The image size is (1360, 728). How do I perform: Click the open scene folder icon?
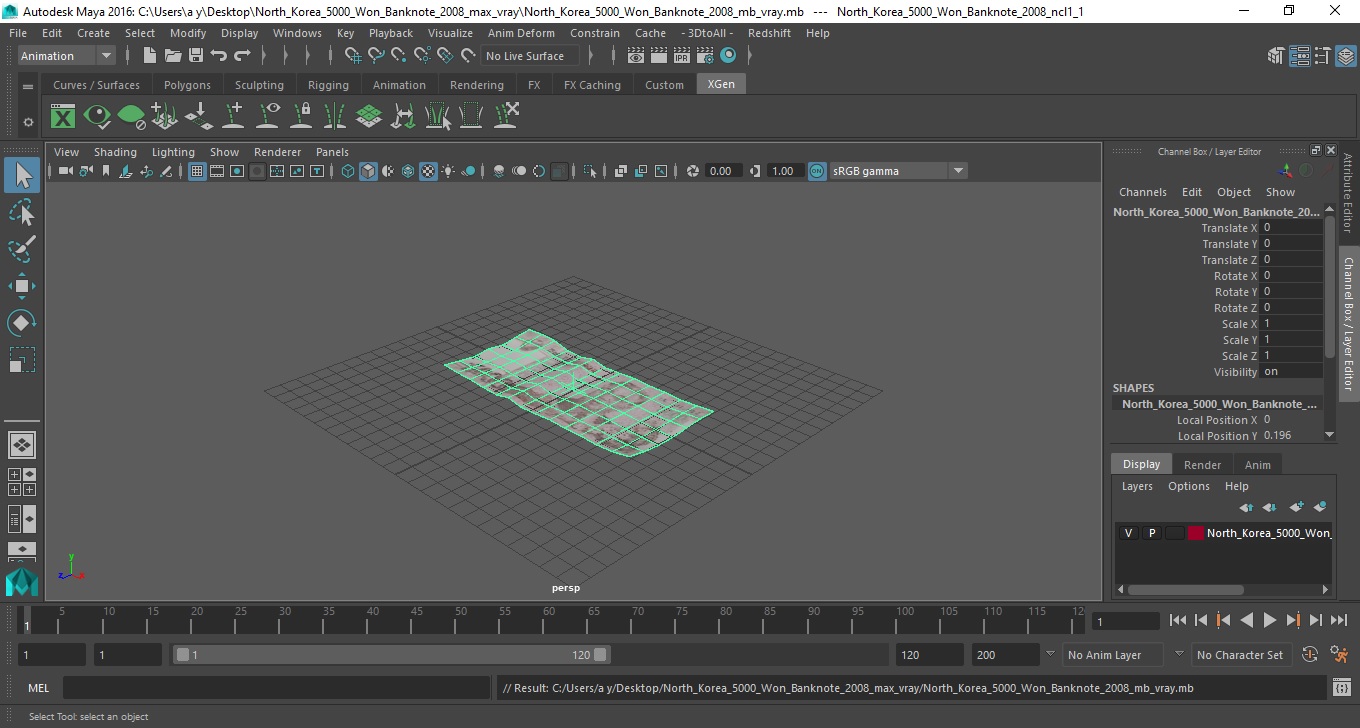coord(173,56)
